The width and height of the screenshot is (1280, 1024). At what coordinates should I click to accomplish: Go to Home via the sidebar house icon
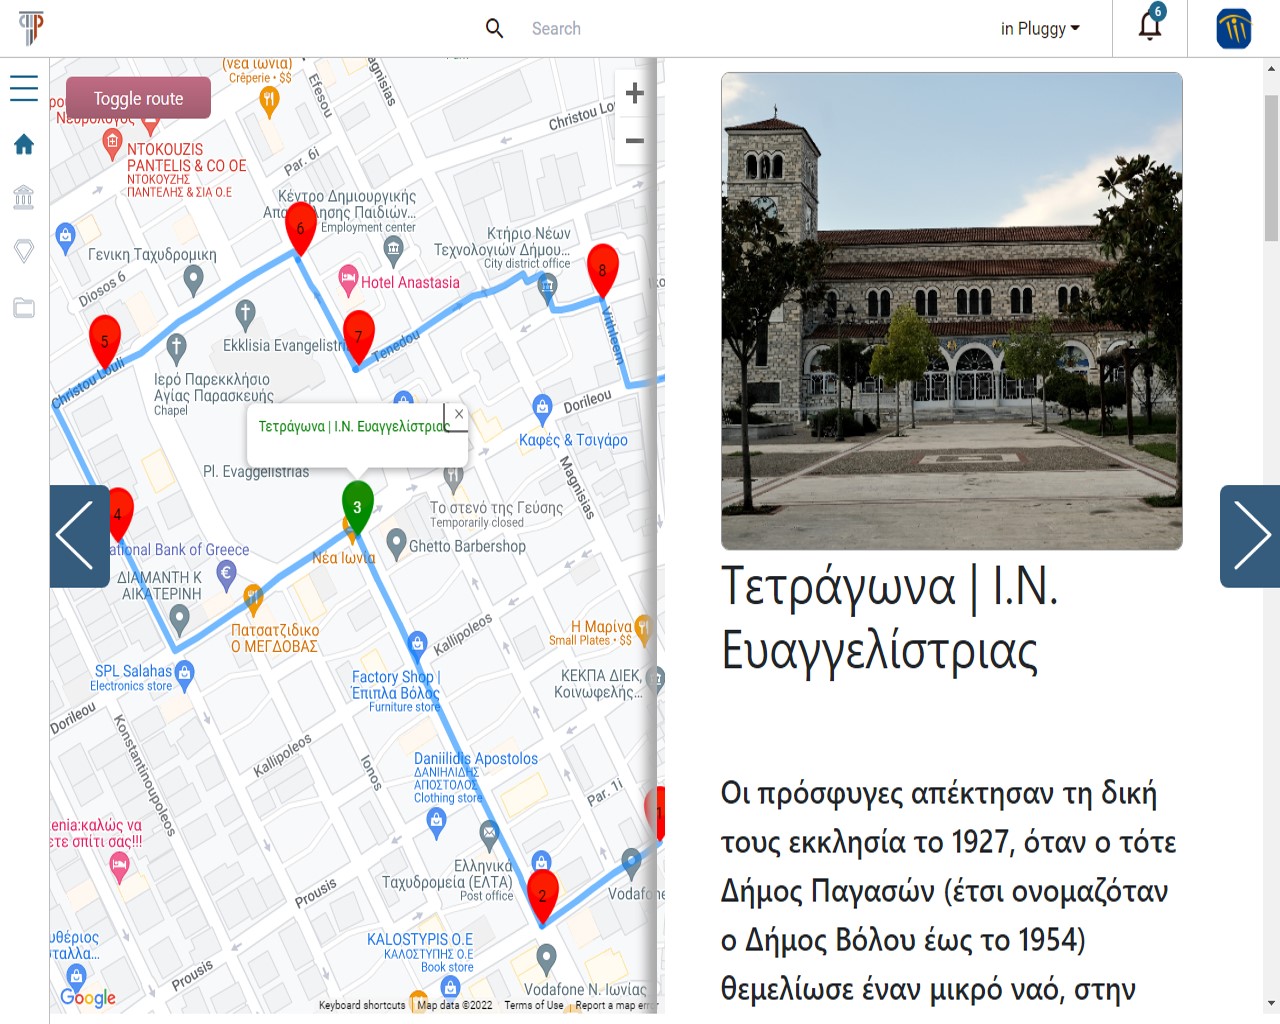pyautogui.click(x=24, y=145)
